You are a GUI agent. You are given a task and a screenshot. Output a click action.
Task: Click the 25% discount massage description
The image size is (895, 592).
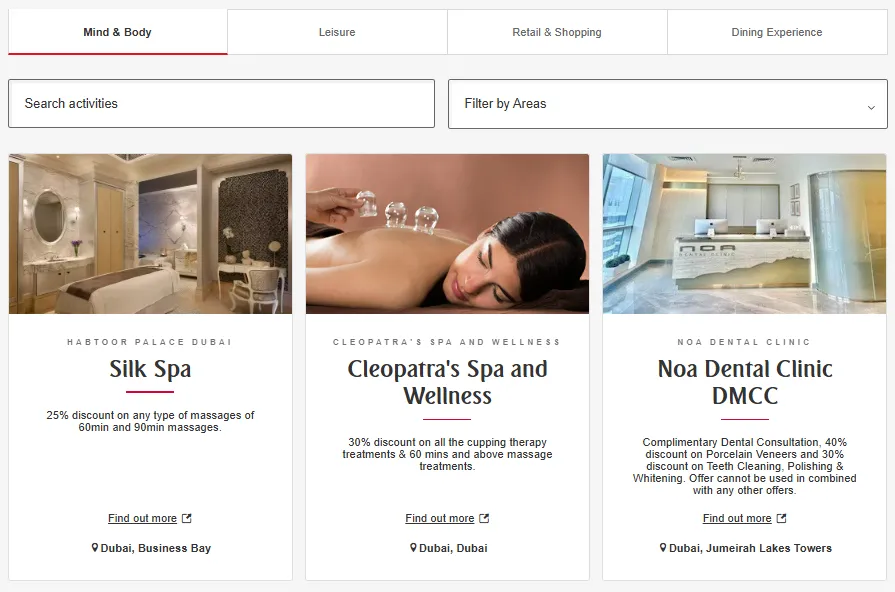click(150, 421)
